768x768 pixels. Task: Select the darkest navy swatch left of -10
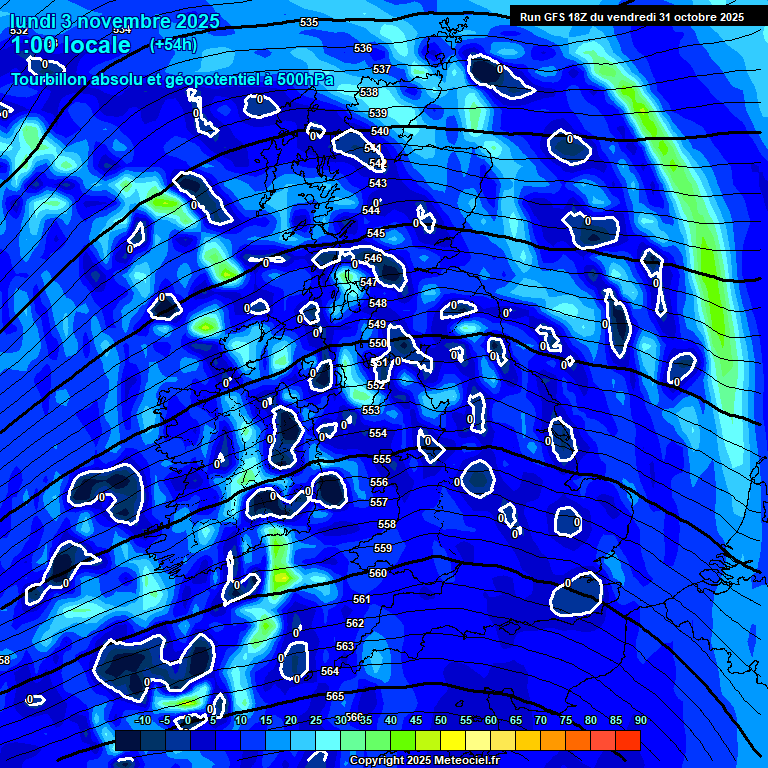(128, 740)
